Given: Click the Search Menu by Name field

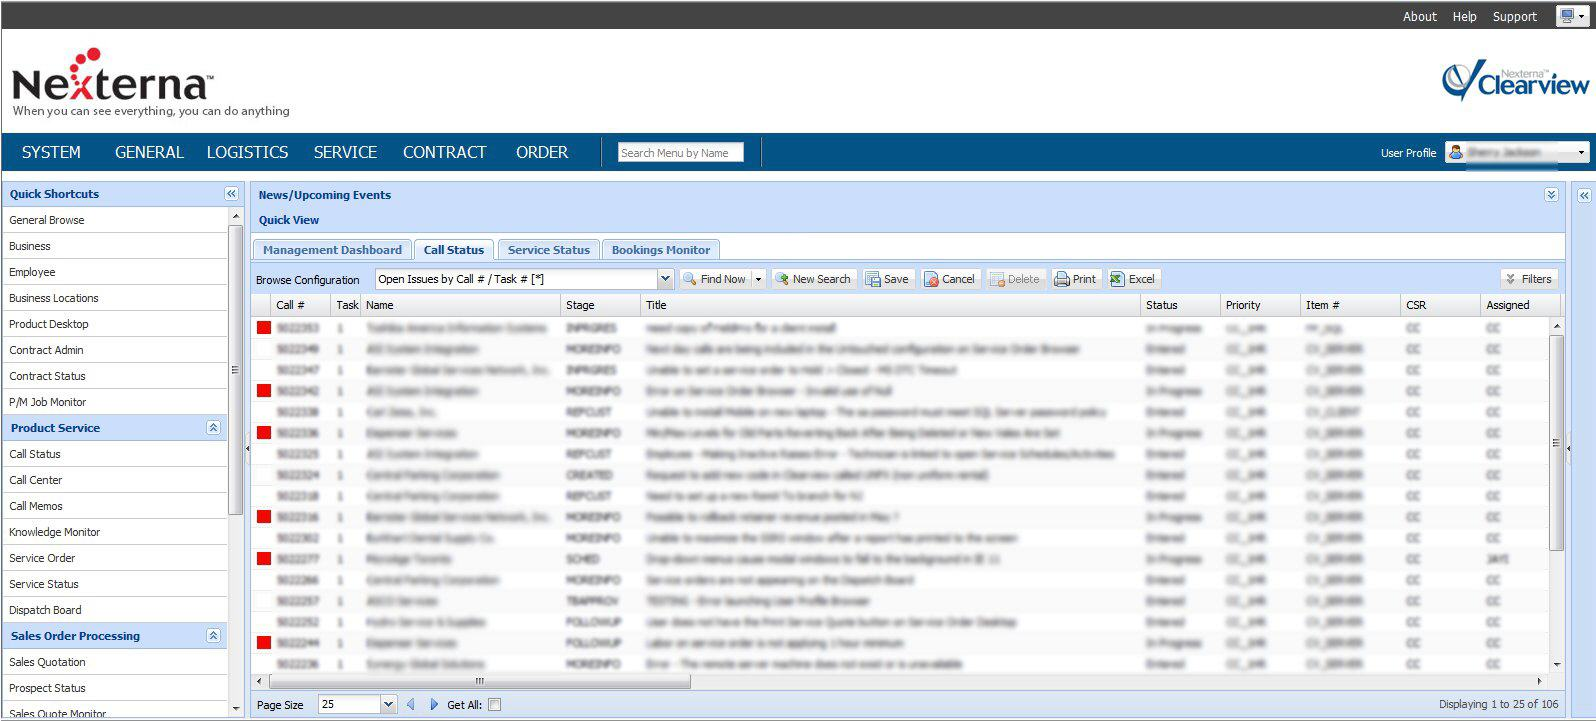Looking at the screenshot, I should pyautogui.click(x=680, y=153).
